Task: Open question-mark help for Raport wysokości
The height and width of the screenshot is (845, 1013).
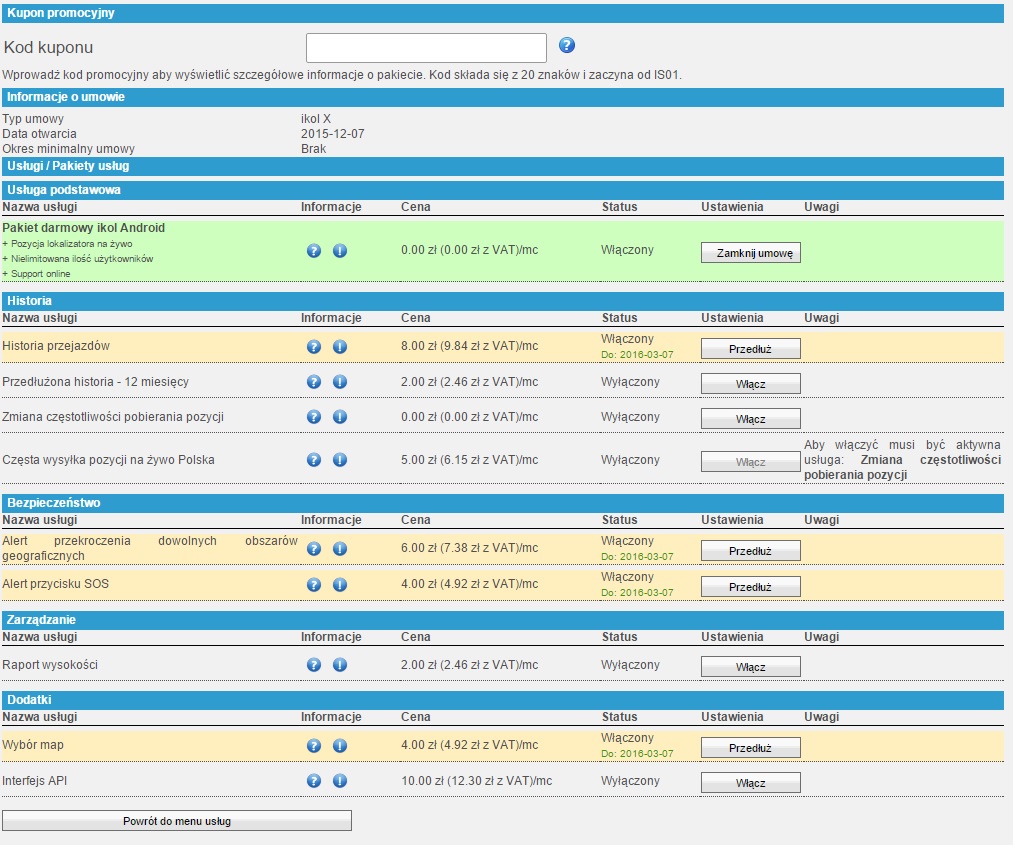Action: point(314,665)
